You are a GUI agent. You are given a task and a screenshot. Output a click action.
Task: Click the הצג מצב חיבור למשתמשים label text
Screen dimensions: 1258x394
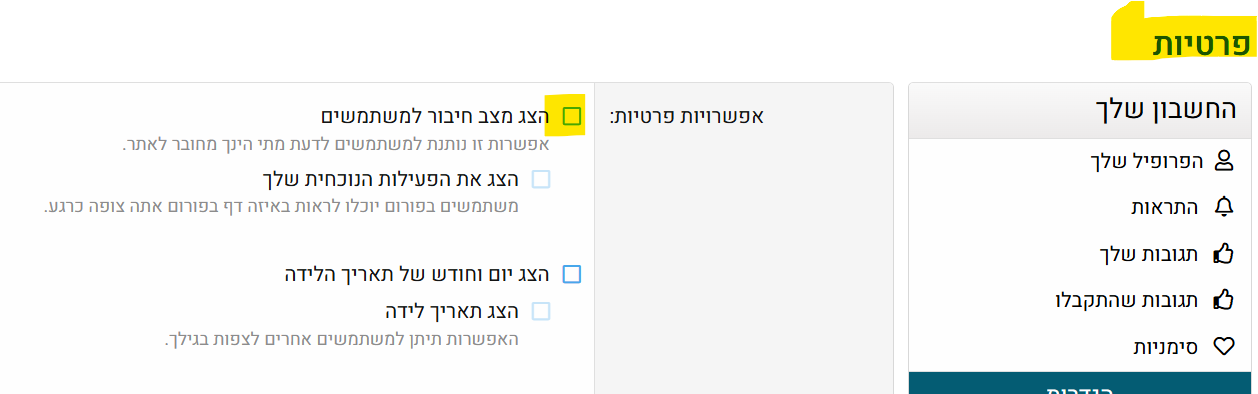436,116
